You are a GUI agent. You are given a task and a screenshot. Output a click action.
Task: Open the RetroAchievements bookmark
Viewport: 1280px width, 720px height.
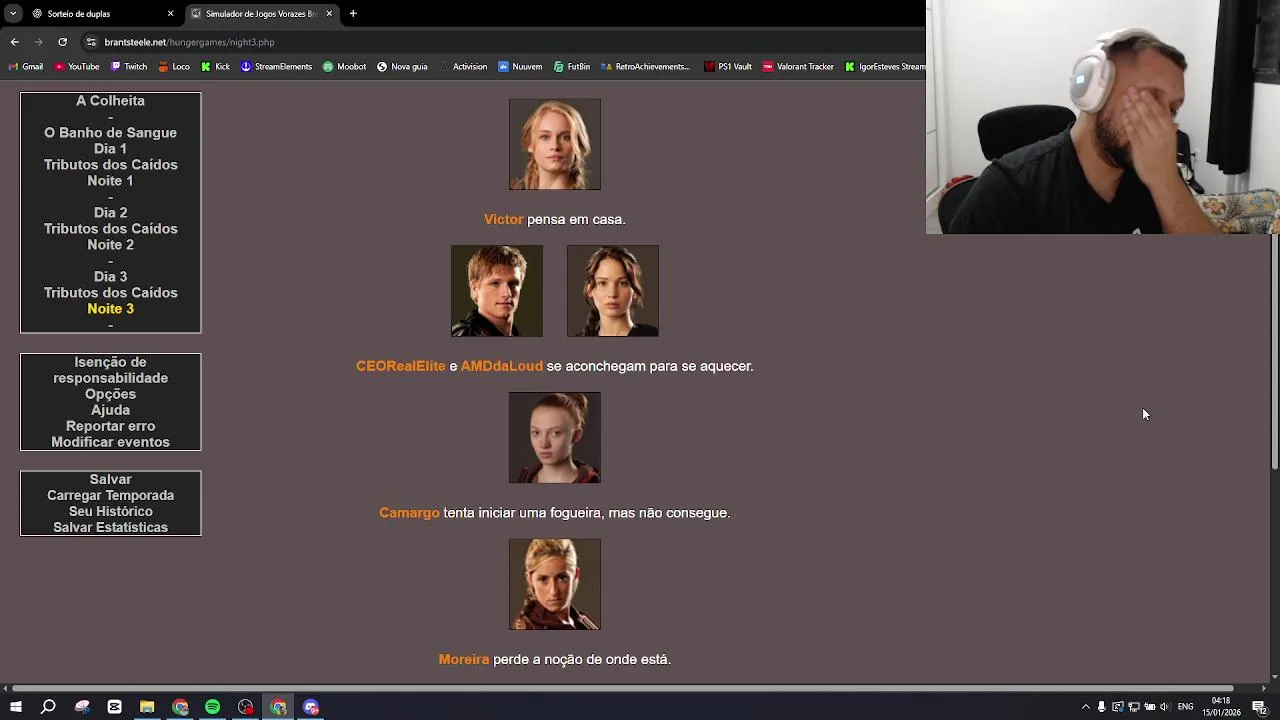646,67
